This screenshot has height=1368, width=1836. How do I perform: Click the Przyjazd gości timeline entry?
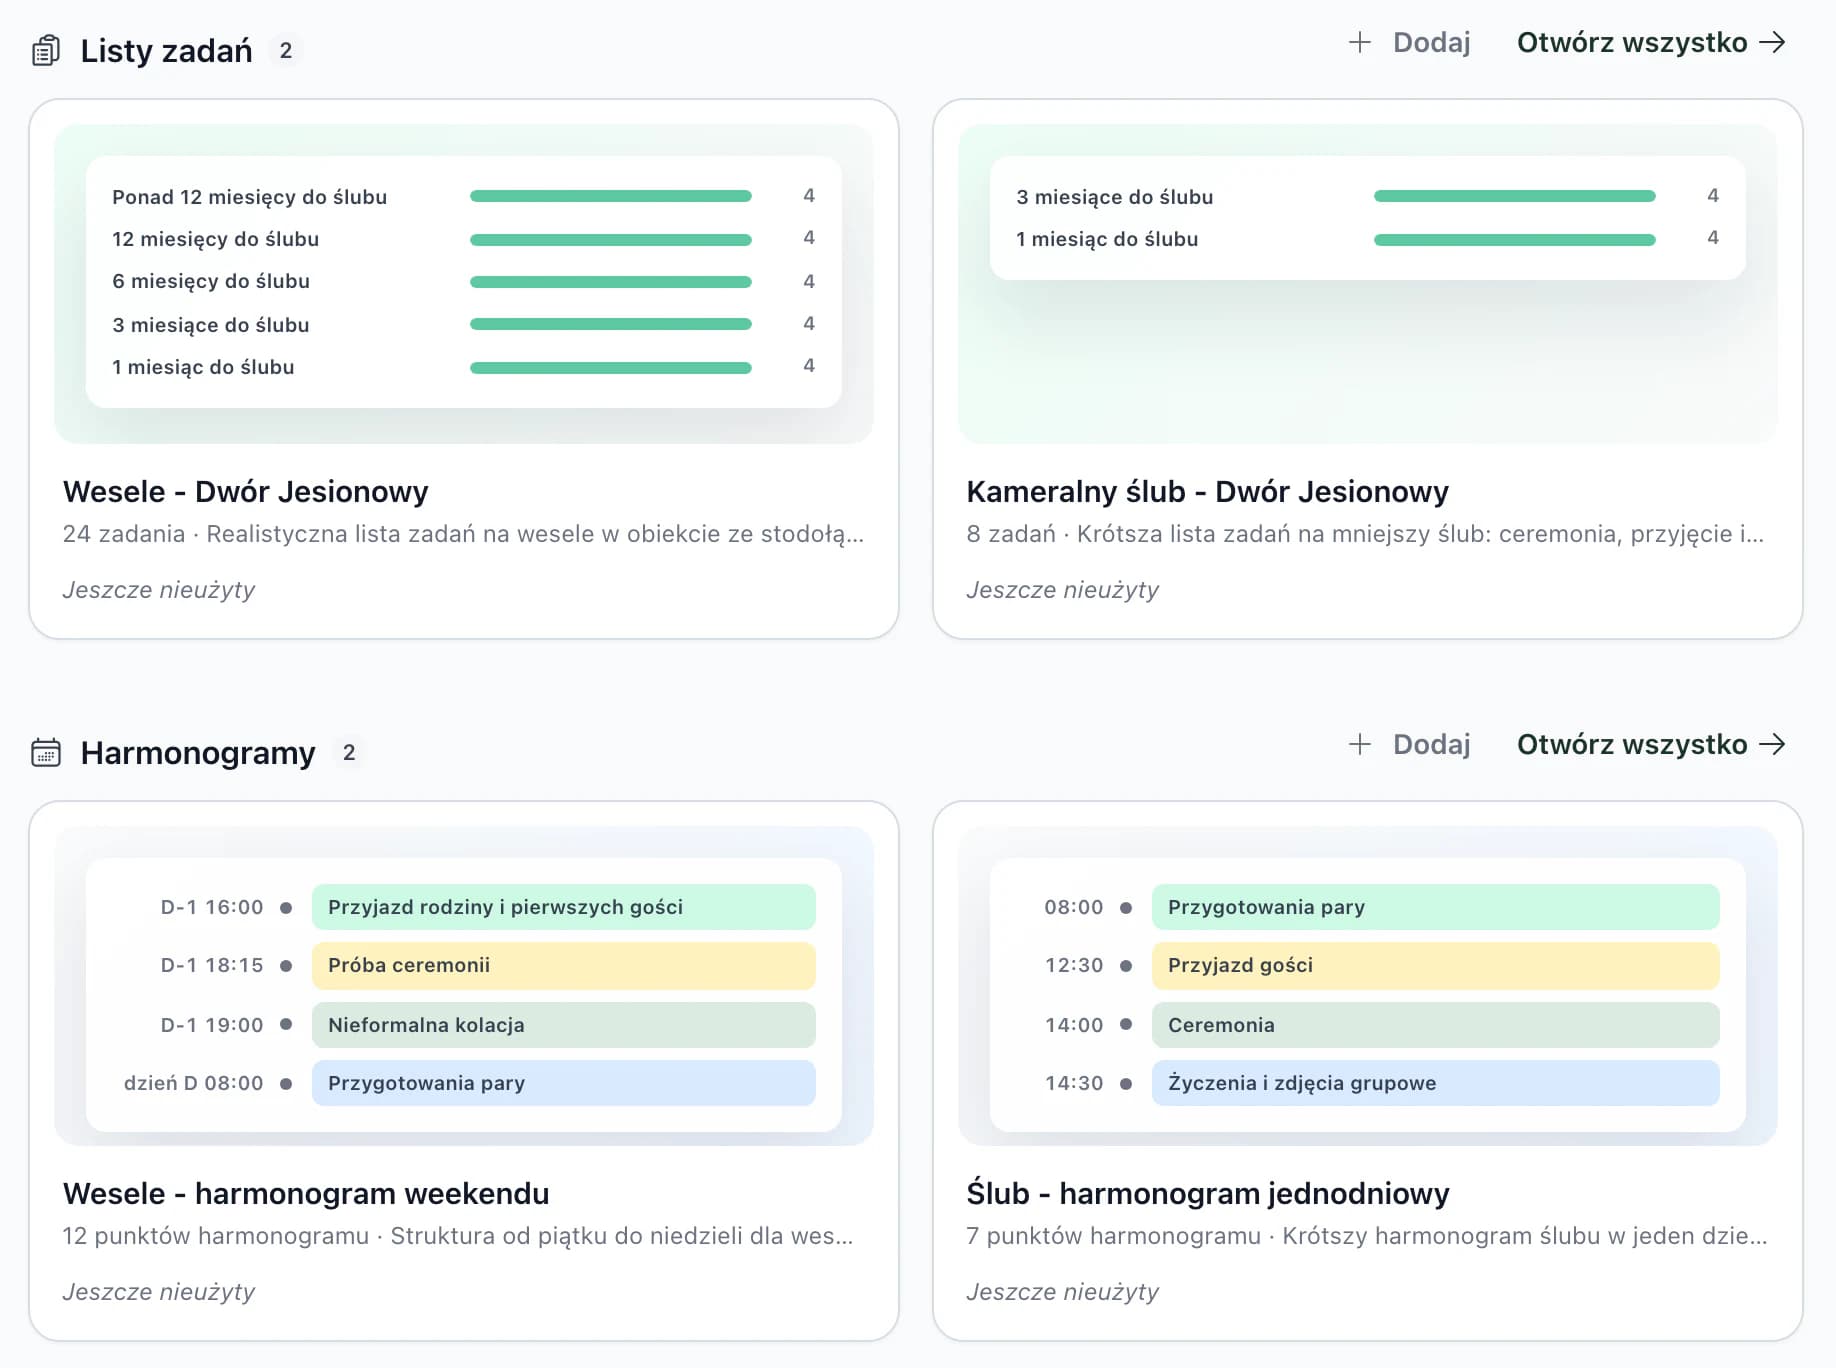1436,965
